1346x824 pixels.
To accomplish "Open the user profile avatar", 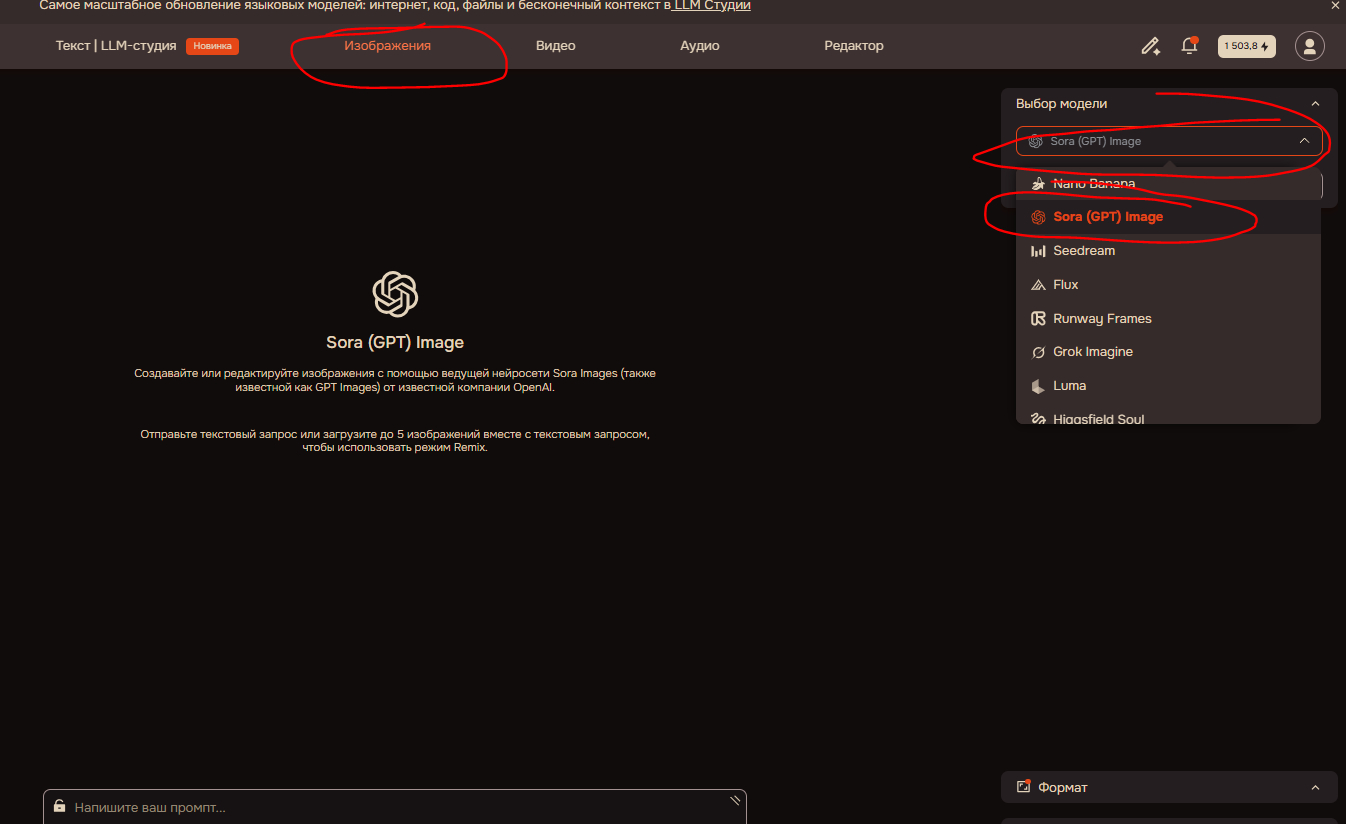I will tap(1310, 46).
